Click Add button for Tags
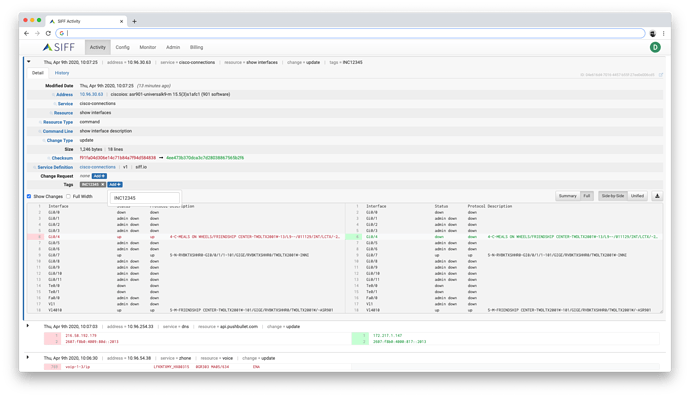Image resolution: width=690 pixels, height=396 pixels. pos(115,184)
